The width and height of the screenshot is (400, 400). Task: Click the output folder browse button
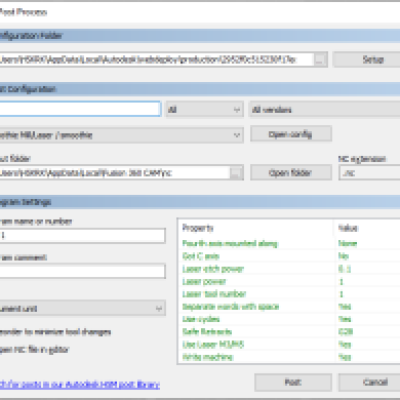pos(236,173)
